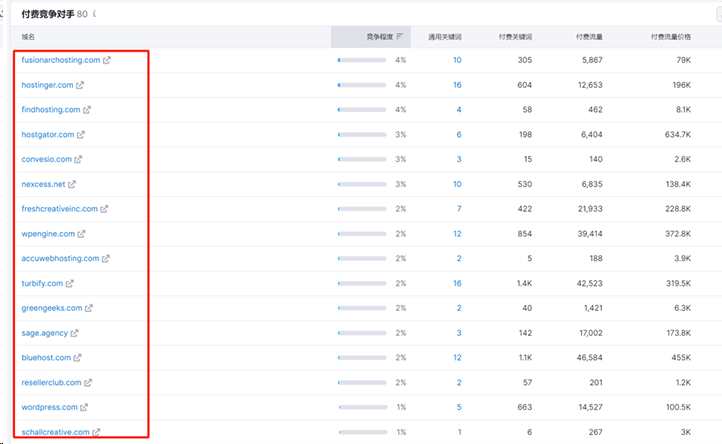The width and height of the screenshot is (722, 444).
Task: Click common keywords 4 for findhosting.com
Action: coord(459,110)
